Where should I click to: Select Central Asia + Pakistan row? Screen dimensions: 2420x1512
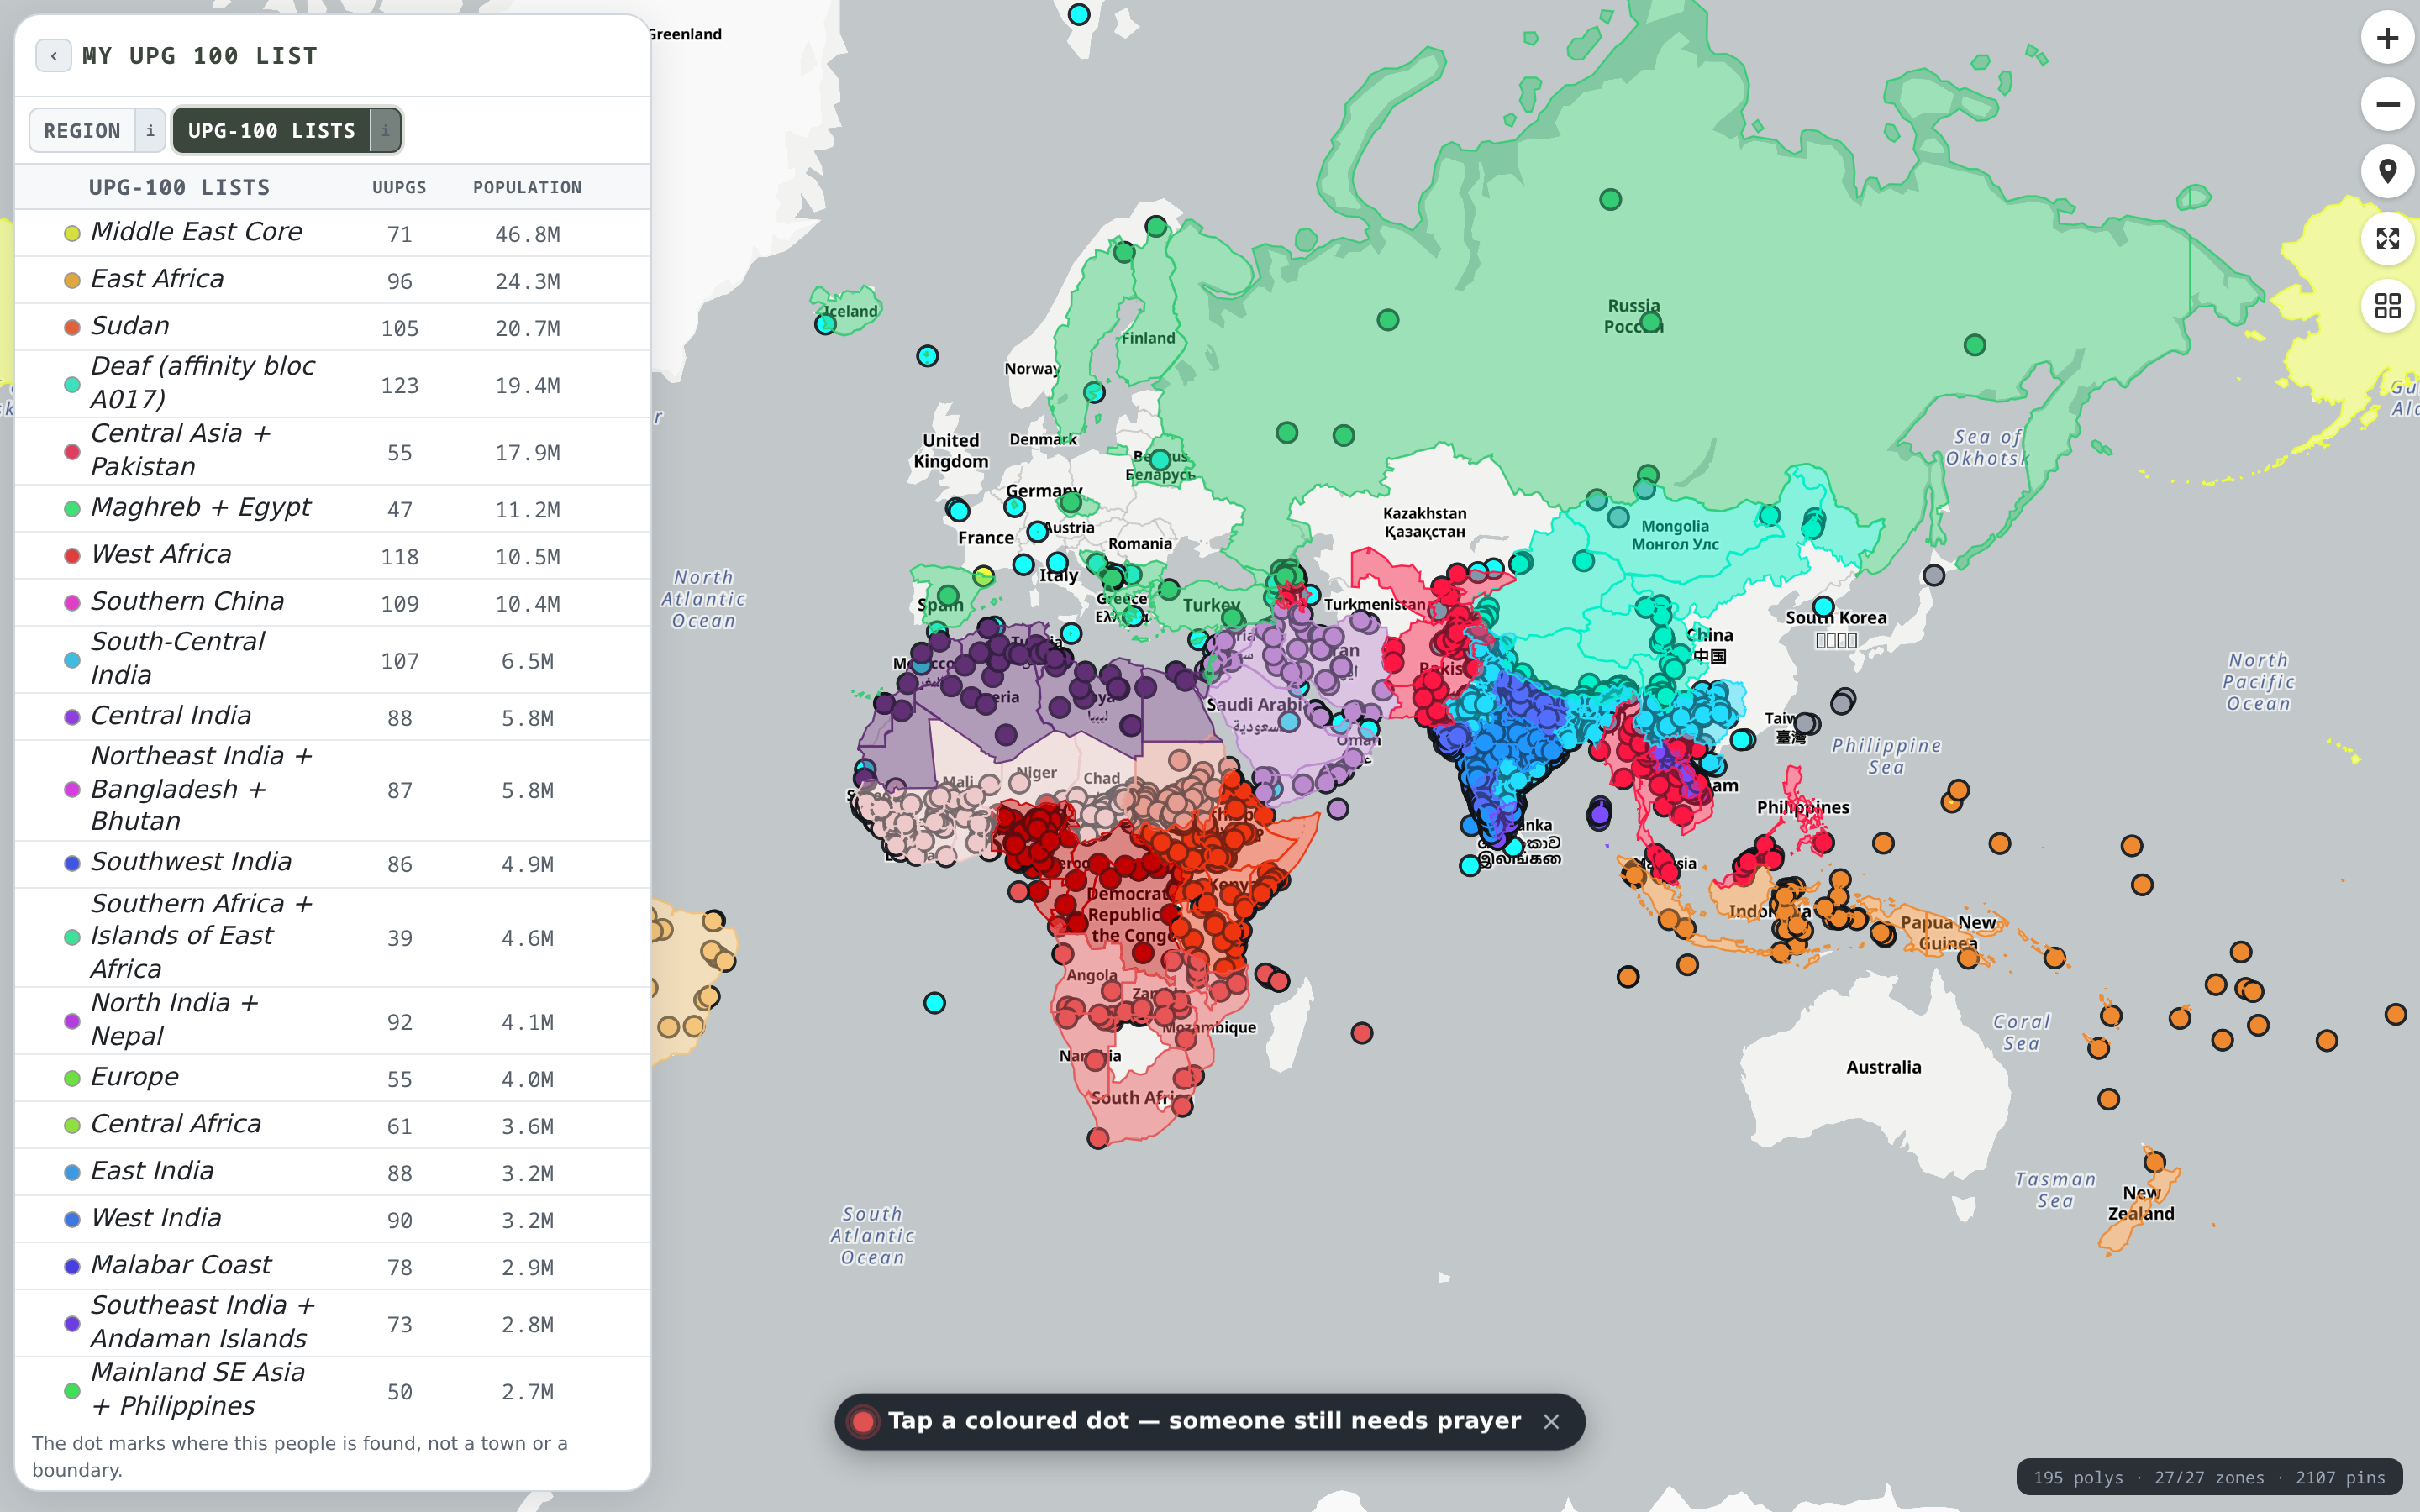(x=333, y=451)
